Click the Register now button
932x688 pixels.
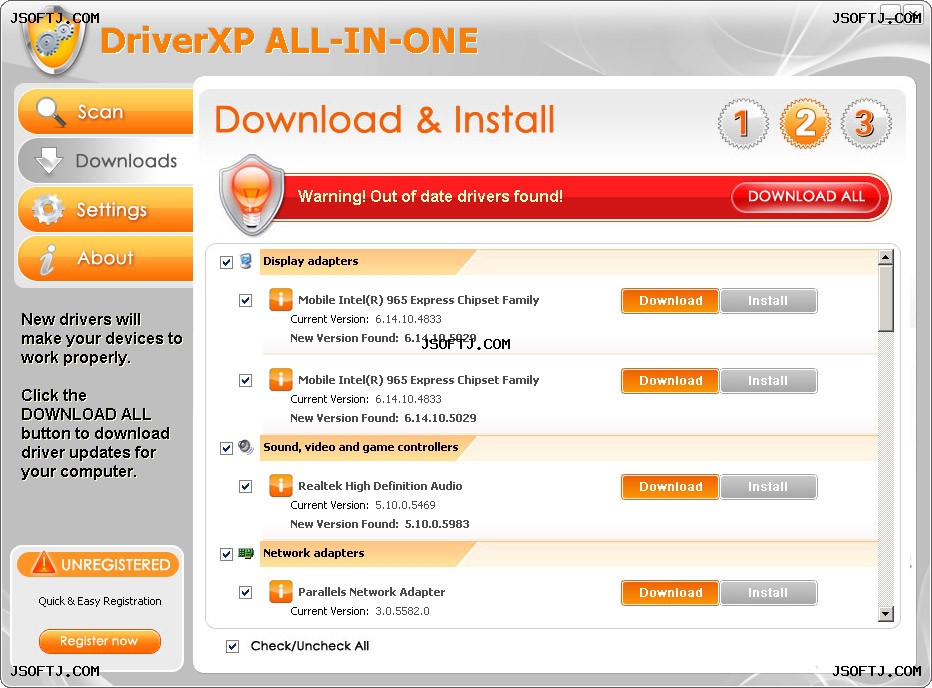100,641
